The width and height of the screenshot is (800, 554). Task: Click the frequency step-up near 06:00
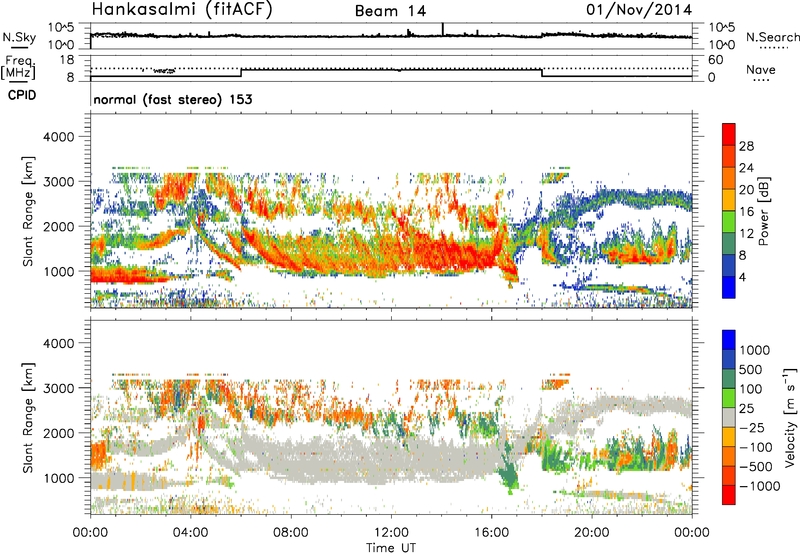point(241,72)
